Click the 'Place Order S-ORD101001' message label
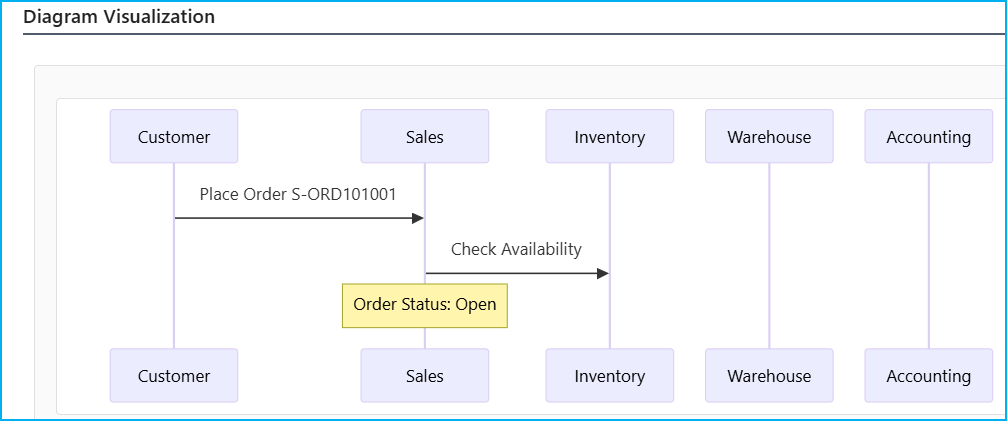1007x421 pixels. [x=298, y=194]
